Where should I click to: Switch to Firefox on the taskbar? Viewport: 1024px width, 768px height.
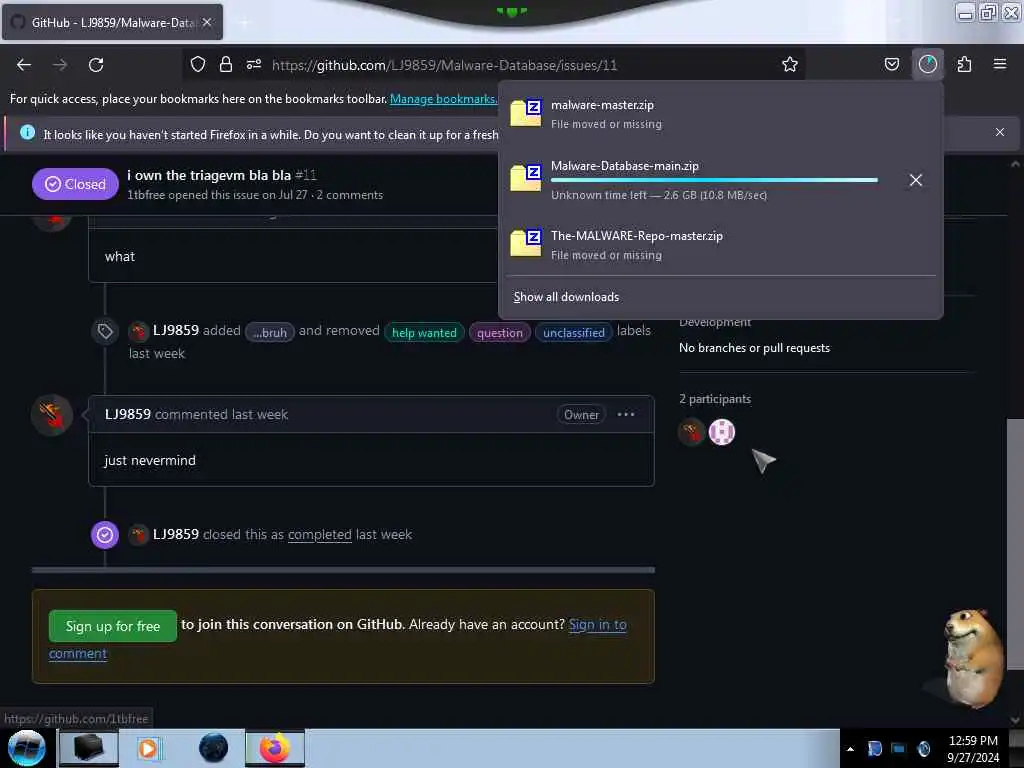click(274, 748)
